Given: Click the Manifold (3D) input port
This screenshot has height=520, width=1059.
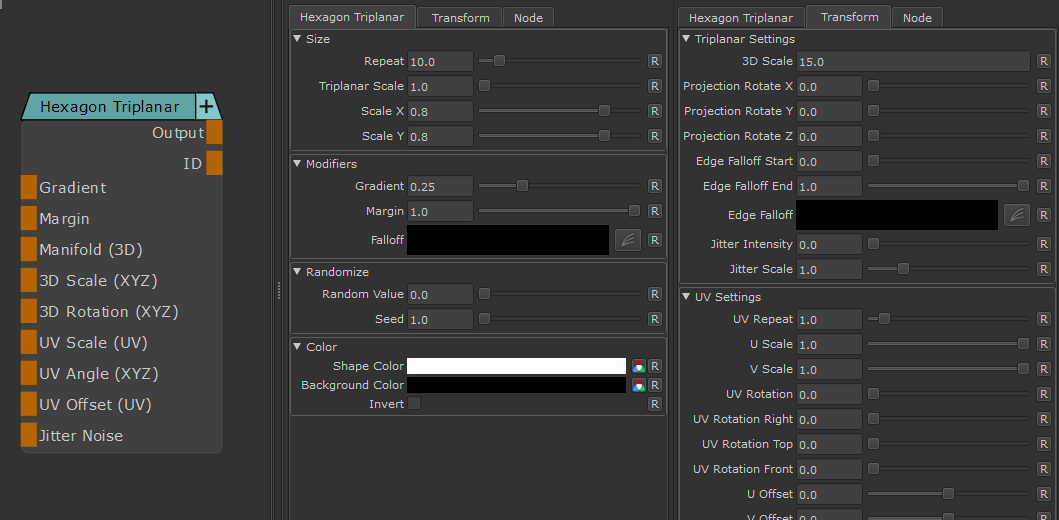Looking at the screenshot, I should pos(28,250).
